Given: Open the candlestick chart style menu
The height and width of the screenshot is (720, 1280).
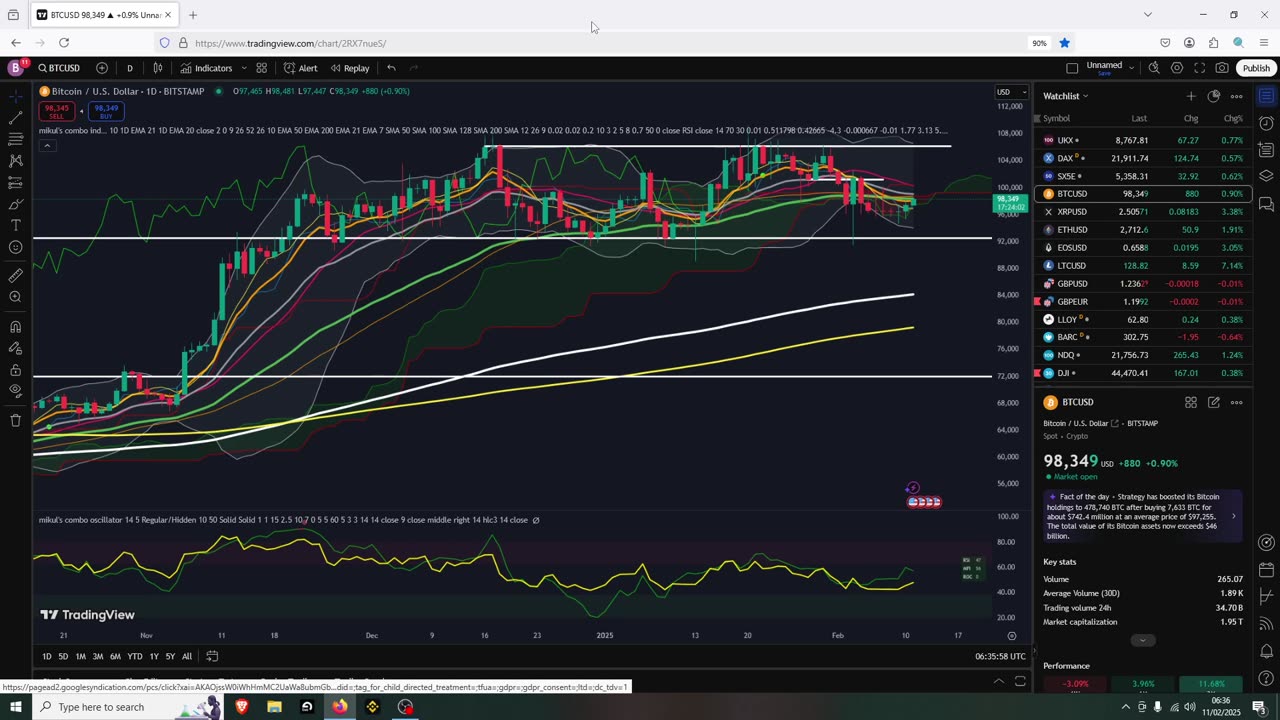Looking at the screenshot, I should (157, 68).
